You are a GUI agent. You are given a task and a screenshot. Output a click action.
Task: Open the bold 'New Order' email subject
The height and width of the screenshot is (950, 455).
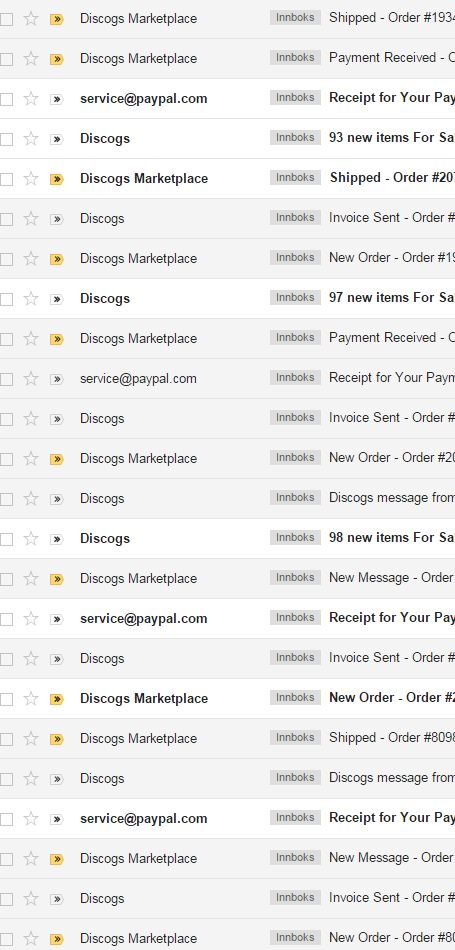click(392, 697)
